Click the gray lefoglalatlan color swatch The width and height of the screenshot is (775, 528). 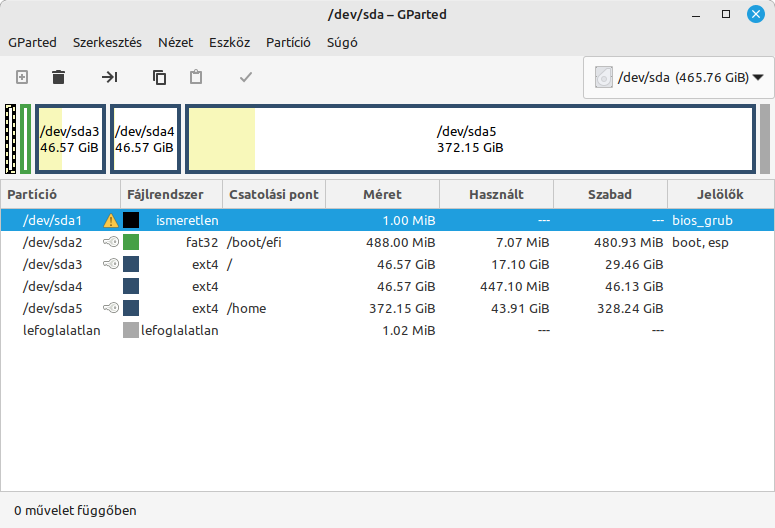click(131, 330)
